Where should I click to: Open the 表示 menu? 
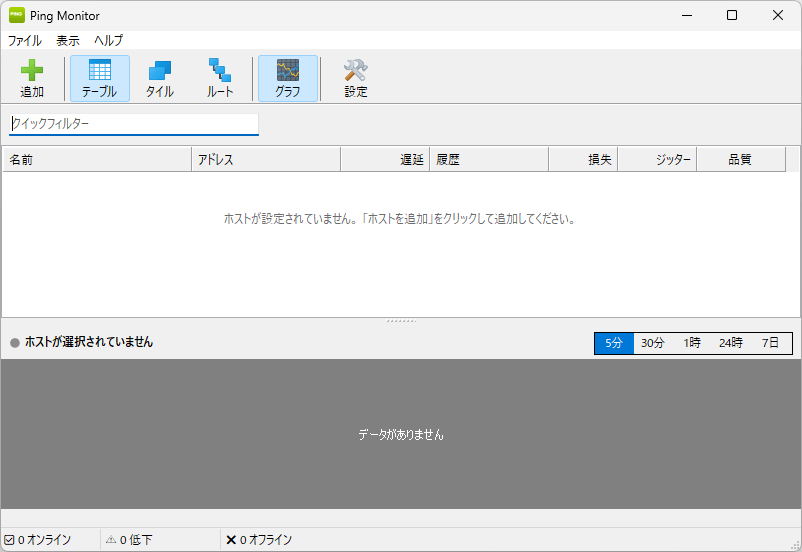tap(68, 41)
